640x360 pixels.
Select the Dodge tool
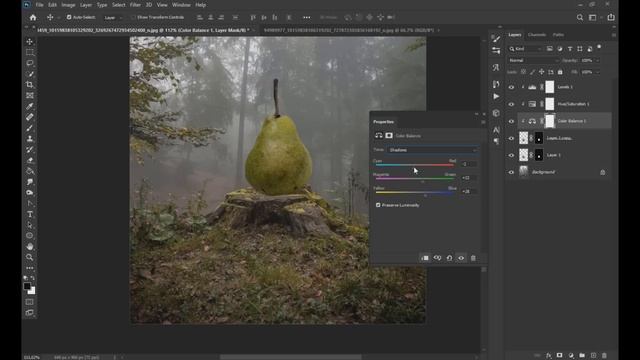click(30, 193)
